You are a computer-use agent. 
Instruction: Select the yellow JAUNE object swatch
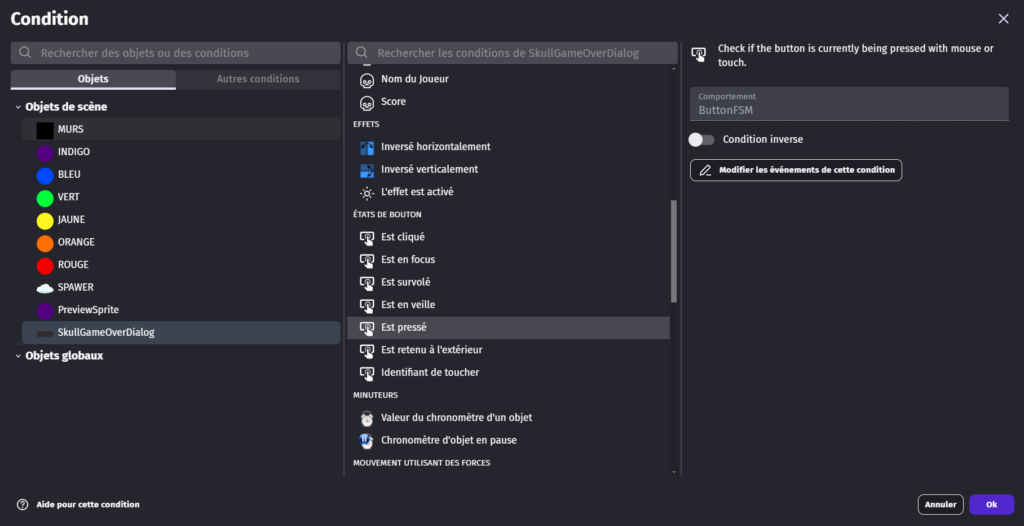point(45,220)
